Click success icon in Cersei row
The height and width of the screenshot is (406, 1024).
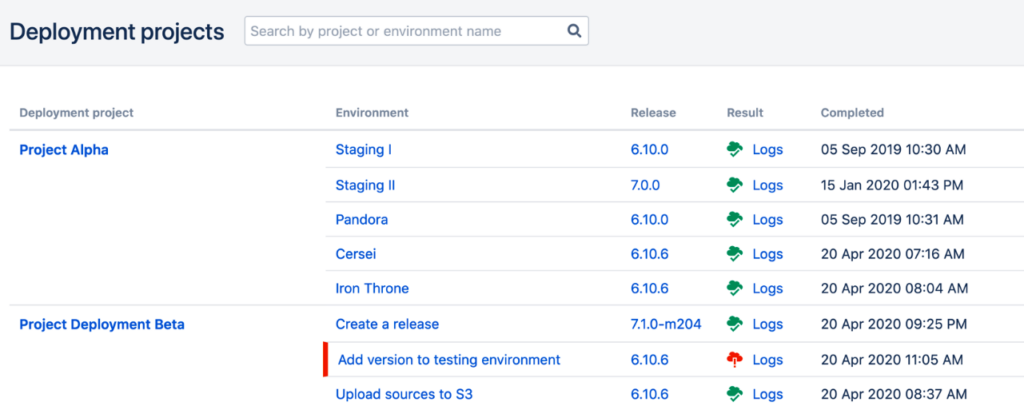pos(735,253)
